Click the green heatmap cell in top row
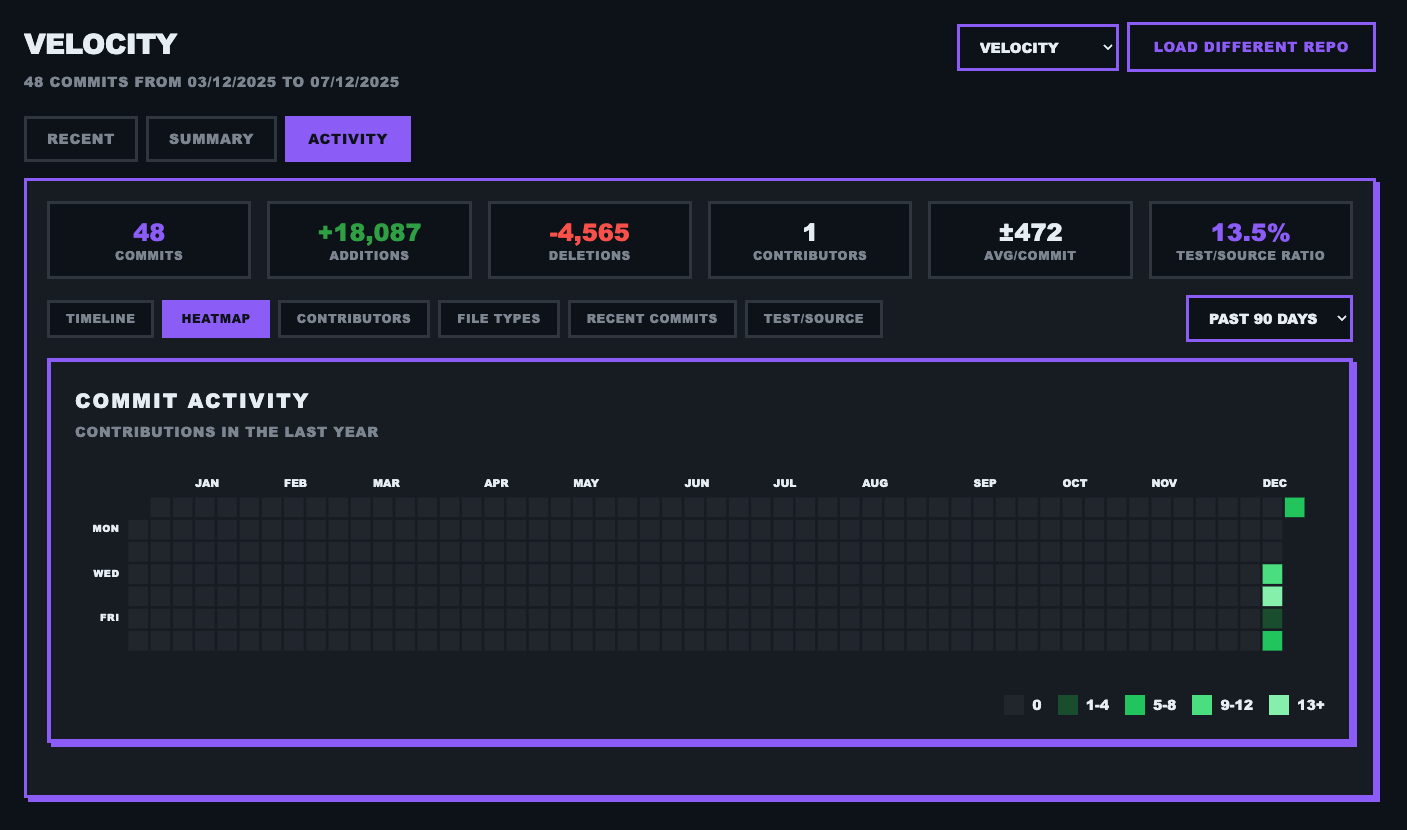 point(1294,507)
